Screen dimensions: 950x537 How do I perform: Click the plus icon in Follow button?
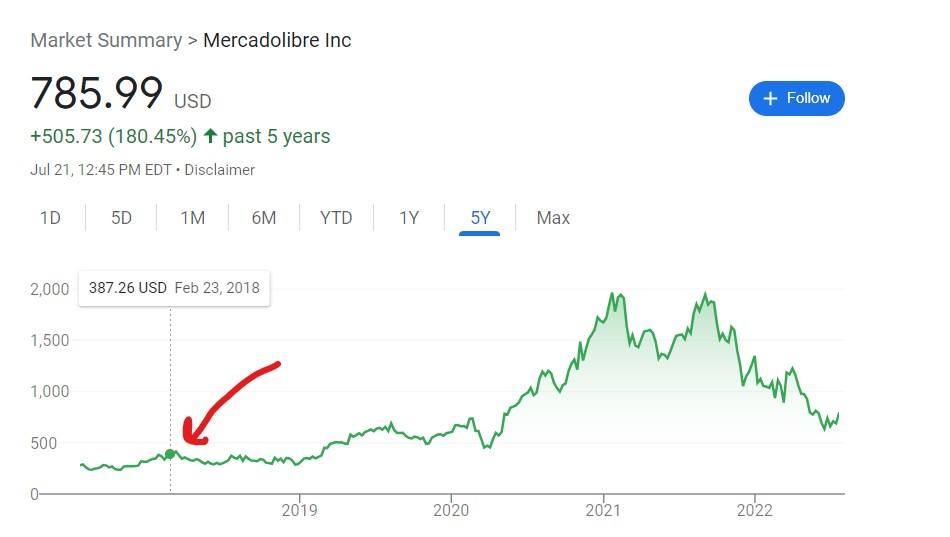(770, 98)
